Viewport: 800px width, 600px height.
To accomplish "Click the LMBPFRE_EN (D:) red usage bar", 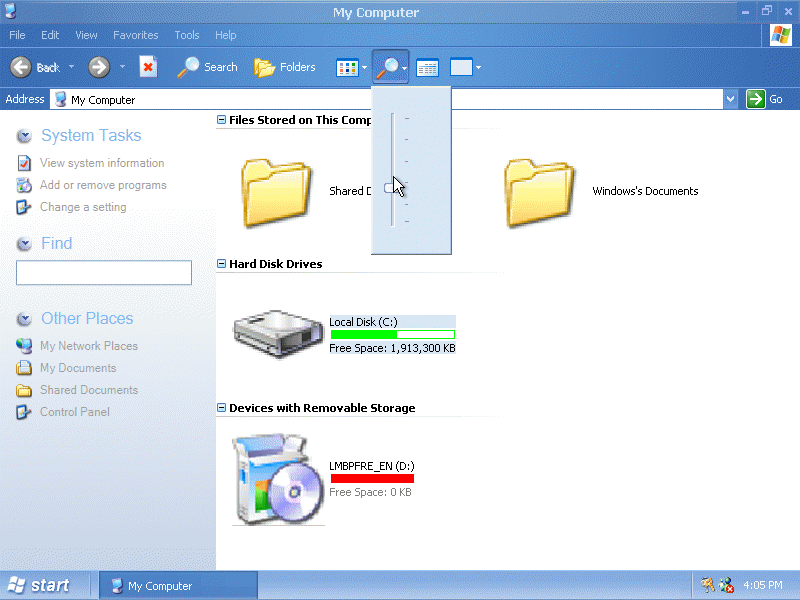I will (372, 479).
